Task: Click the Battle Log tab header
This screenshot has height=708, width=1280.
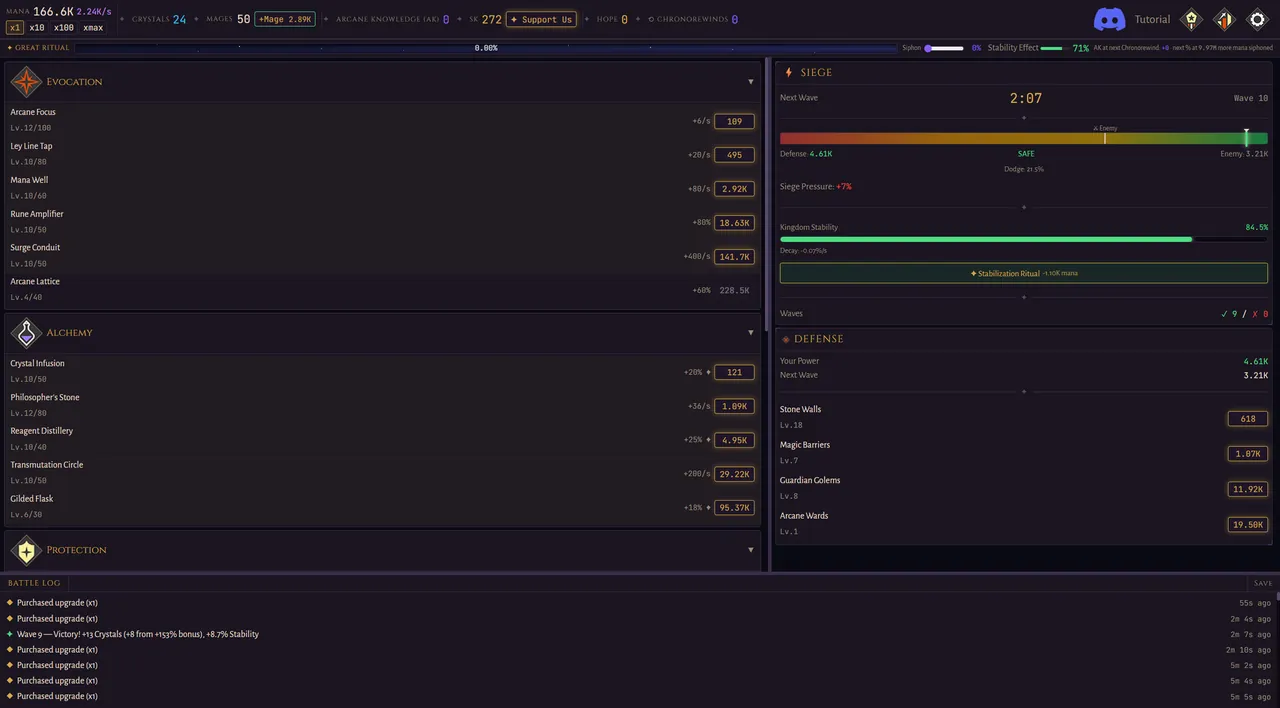Action: pyautogui.click(x=34, y=583)
